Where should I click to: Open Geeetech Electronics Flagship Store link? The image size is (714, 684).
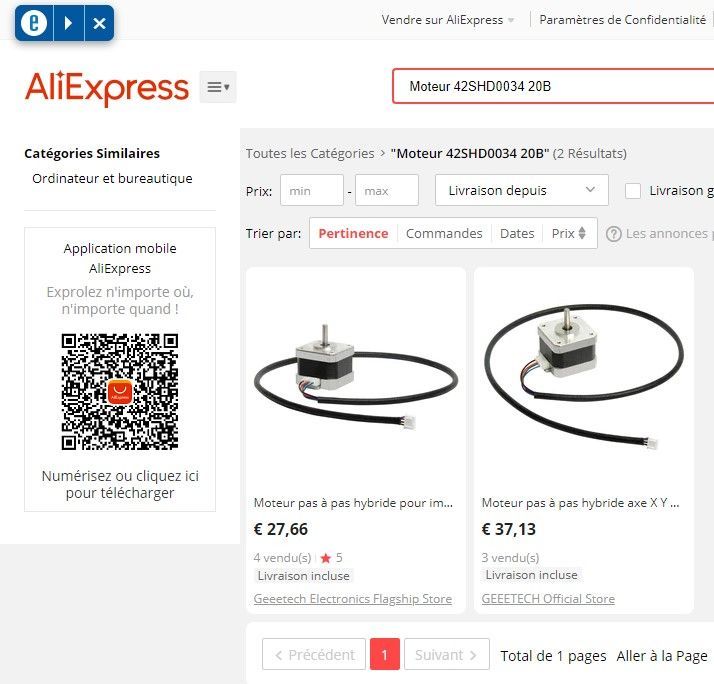353,599
